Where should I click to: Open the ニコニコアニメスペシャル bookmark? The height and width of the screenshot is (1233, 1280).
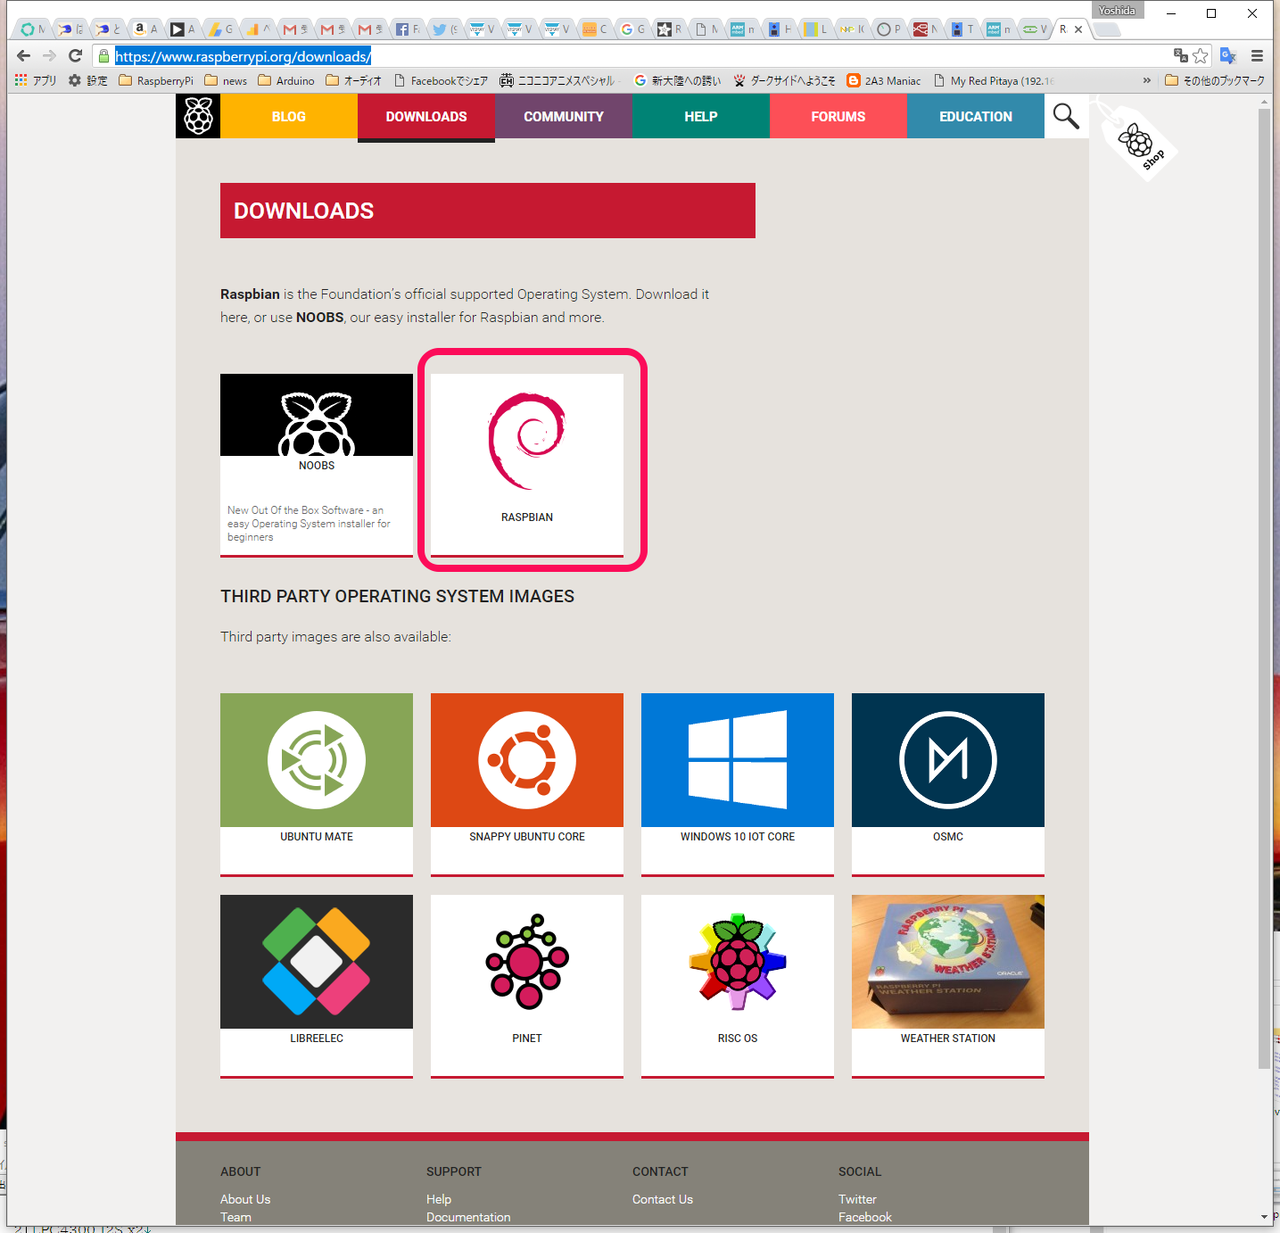pos(558,81)
